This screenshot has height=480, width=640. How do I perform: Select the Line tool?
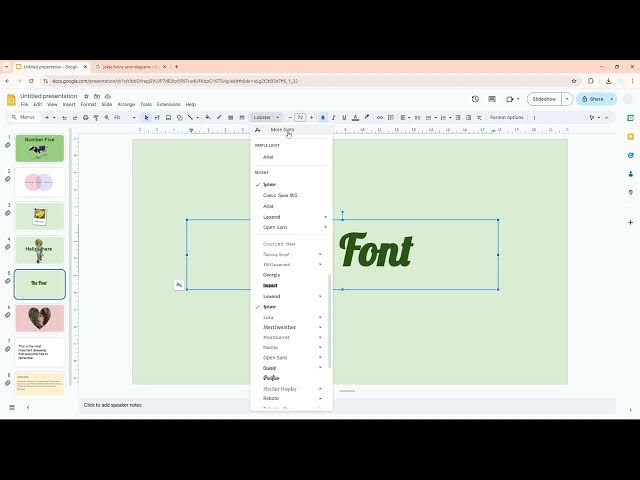190,118
